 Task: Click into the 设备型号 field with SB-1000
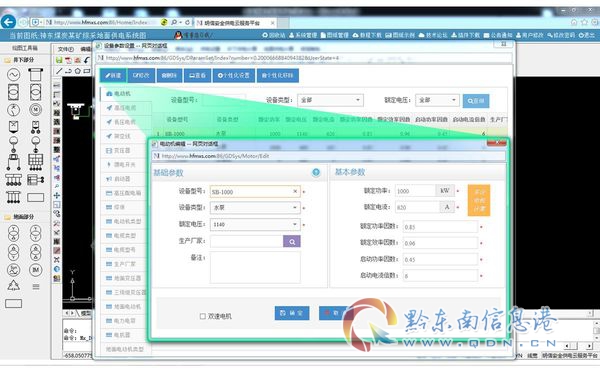[255, 192]
